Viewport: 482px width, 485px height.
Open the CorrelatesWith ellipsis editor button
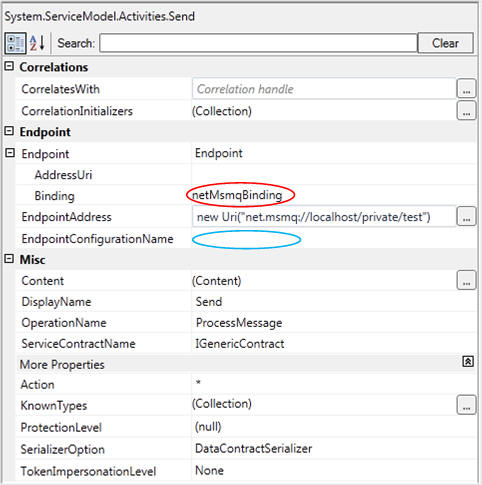pyautogui.click(x=466, y=89)
